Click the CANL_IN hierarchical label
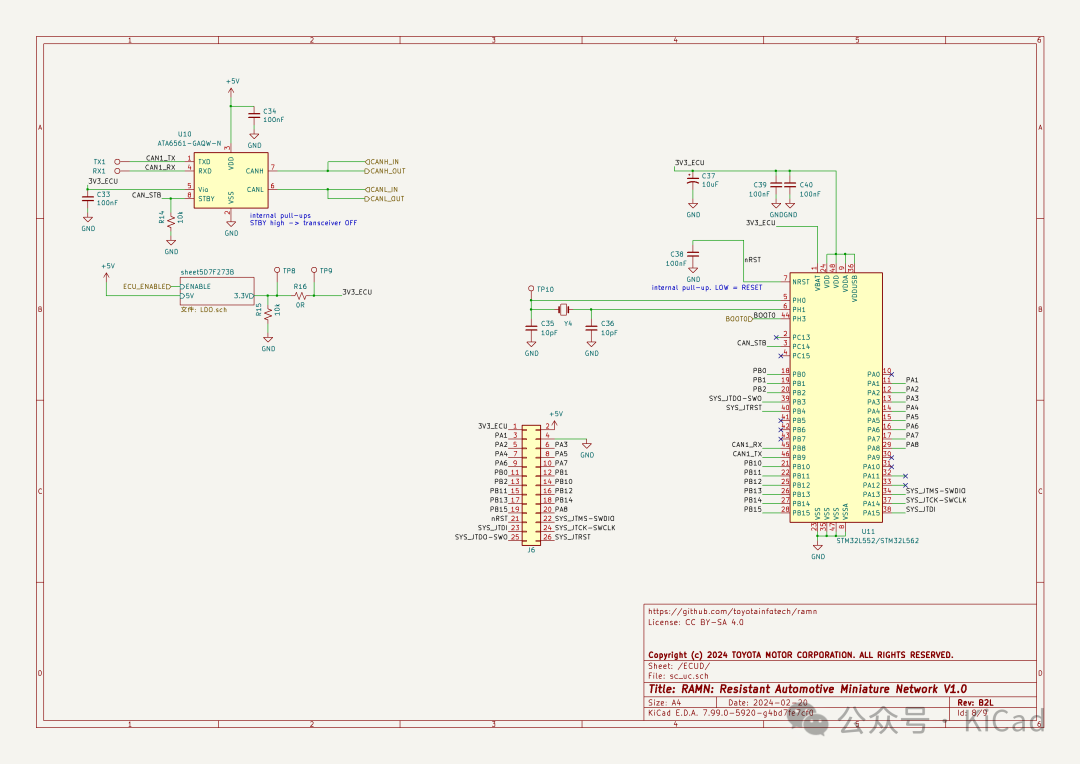This screenshot has height=764, width=1080. [x=382, y=189]
